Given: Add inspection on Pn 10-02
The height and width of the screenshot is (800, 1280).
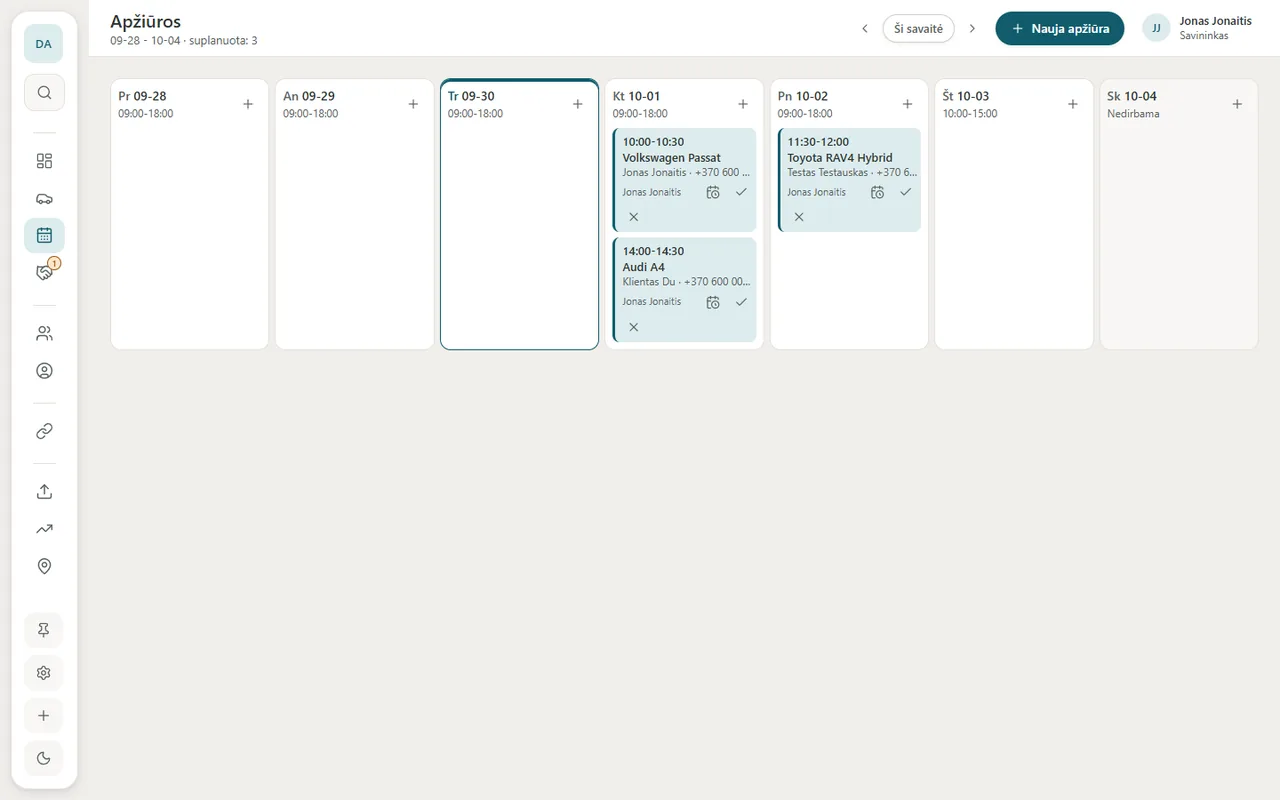Looking at the screenshot, I should (907, 104).
